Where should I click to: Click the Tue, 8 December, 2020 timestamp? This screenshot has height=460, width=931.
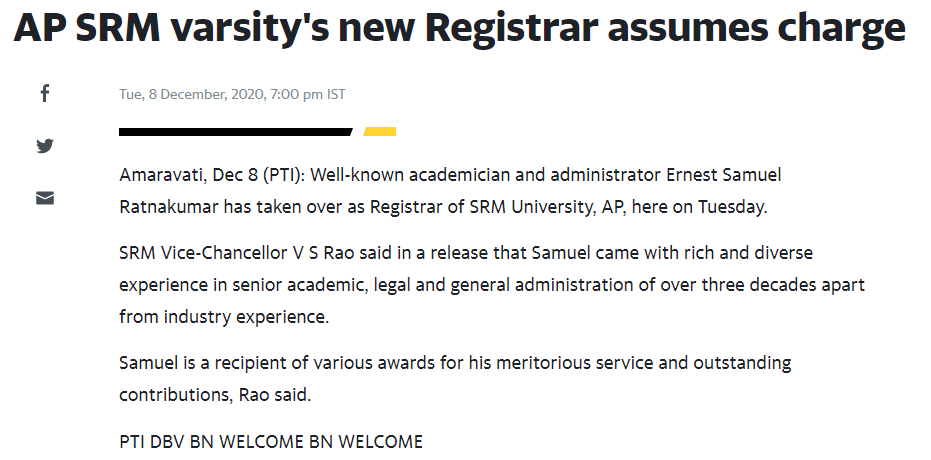(232, 95)
